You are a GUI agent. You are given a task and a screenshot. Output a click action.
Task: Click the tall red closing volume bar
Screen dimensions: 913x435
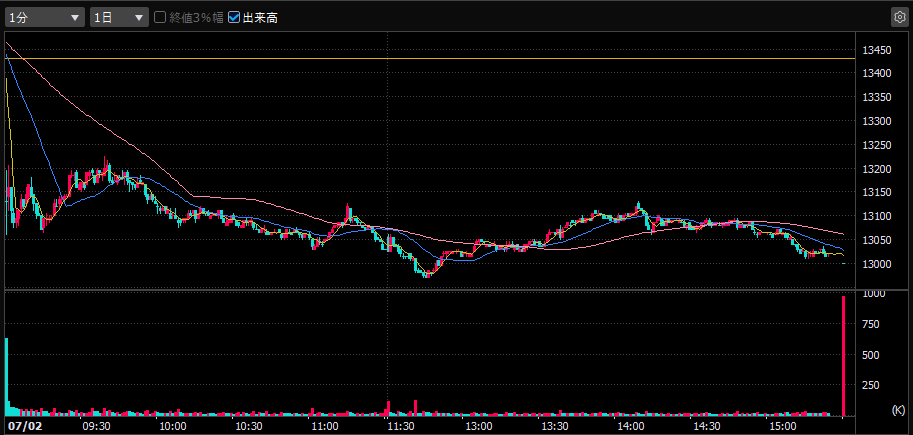click(843, 356)
